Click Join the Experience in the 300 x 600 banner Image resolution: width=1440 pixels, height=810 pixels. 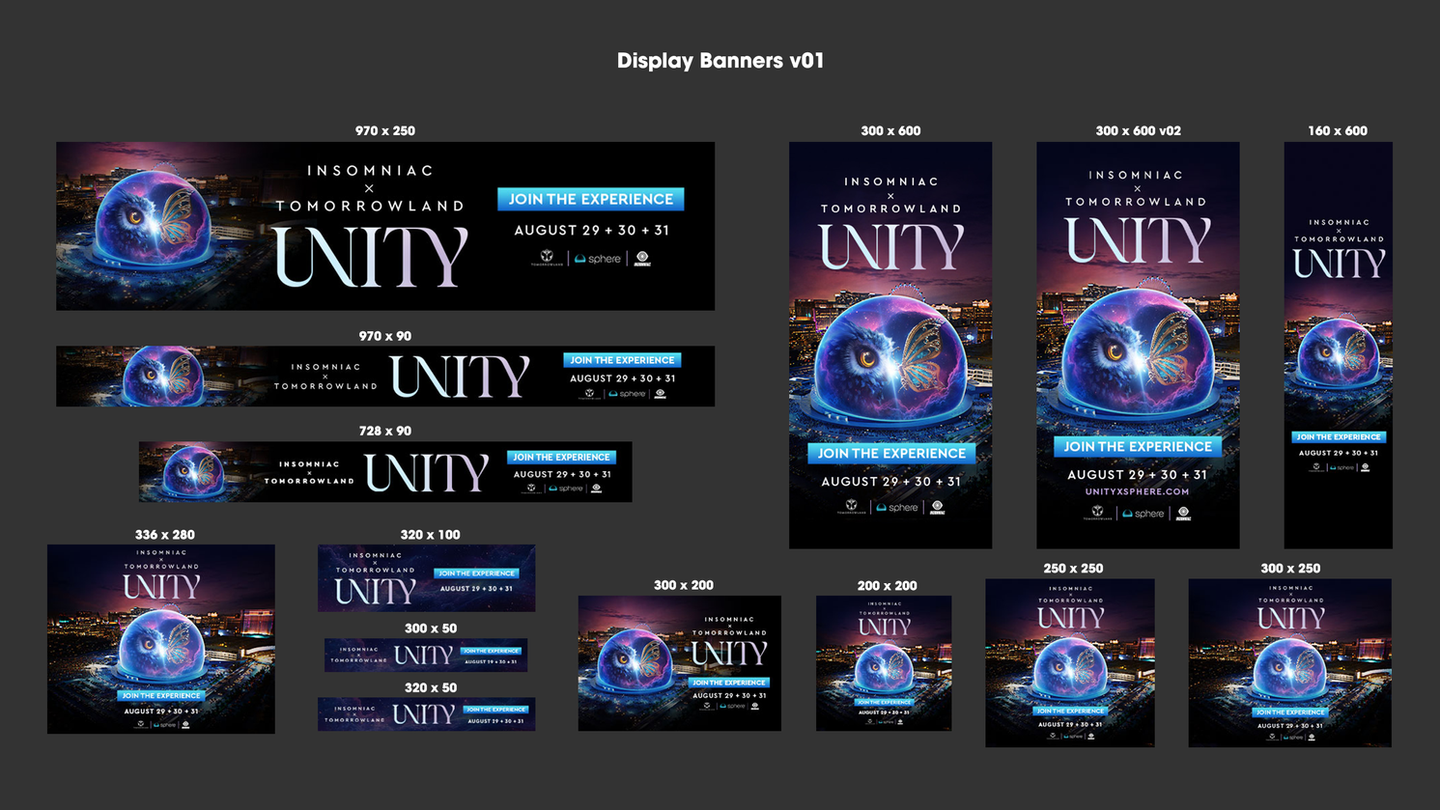pyautogui.click(x=891, y=453)
